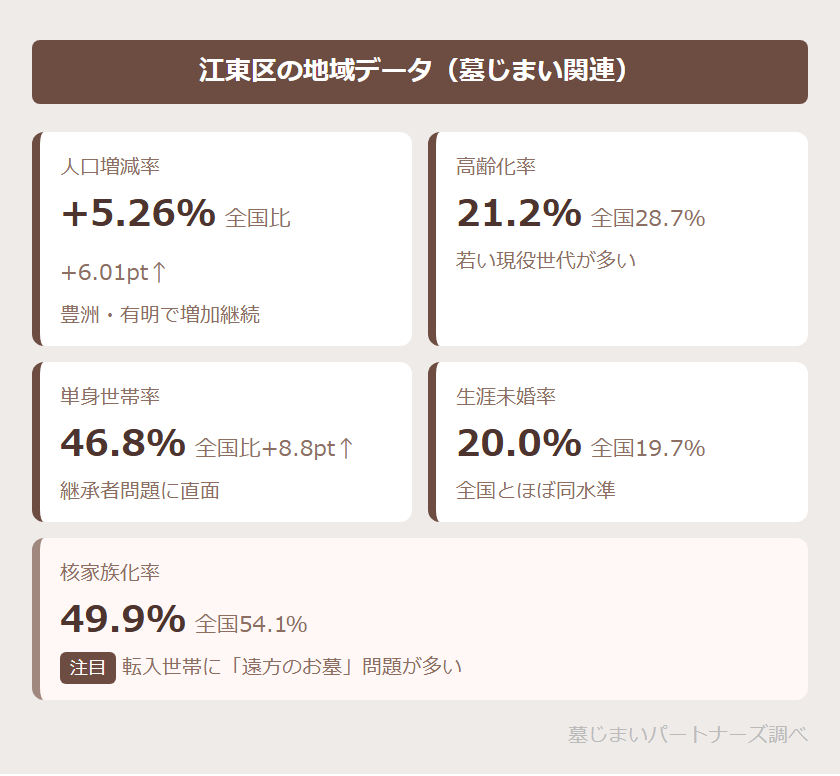Viewport: 840px width, 776px height.
Task: Click the 46.8% single household value
Action: coord(123,443)
